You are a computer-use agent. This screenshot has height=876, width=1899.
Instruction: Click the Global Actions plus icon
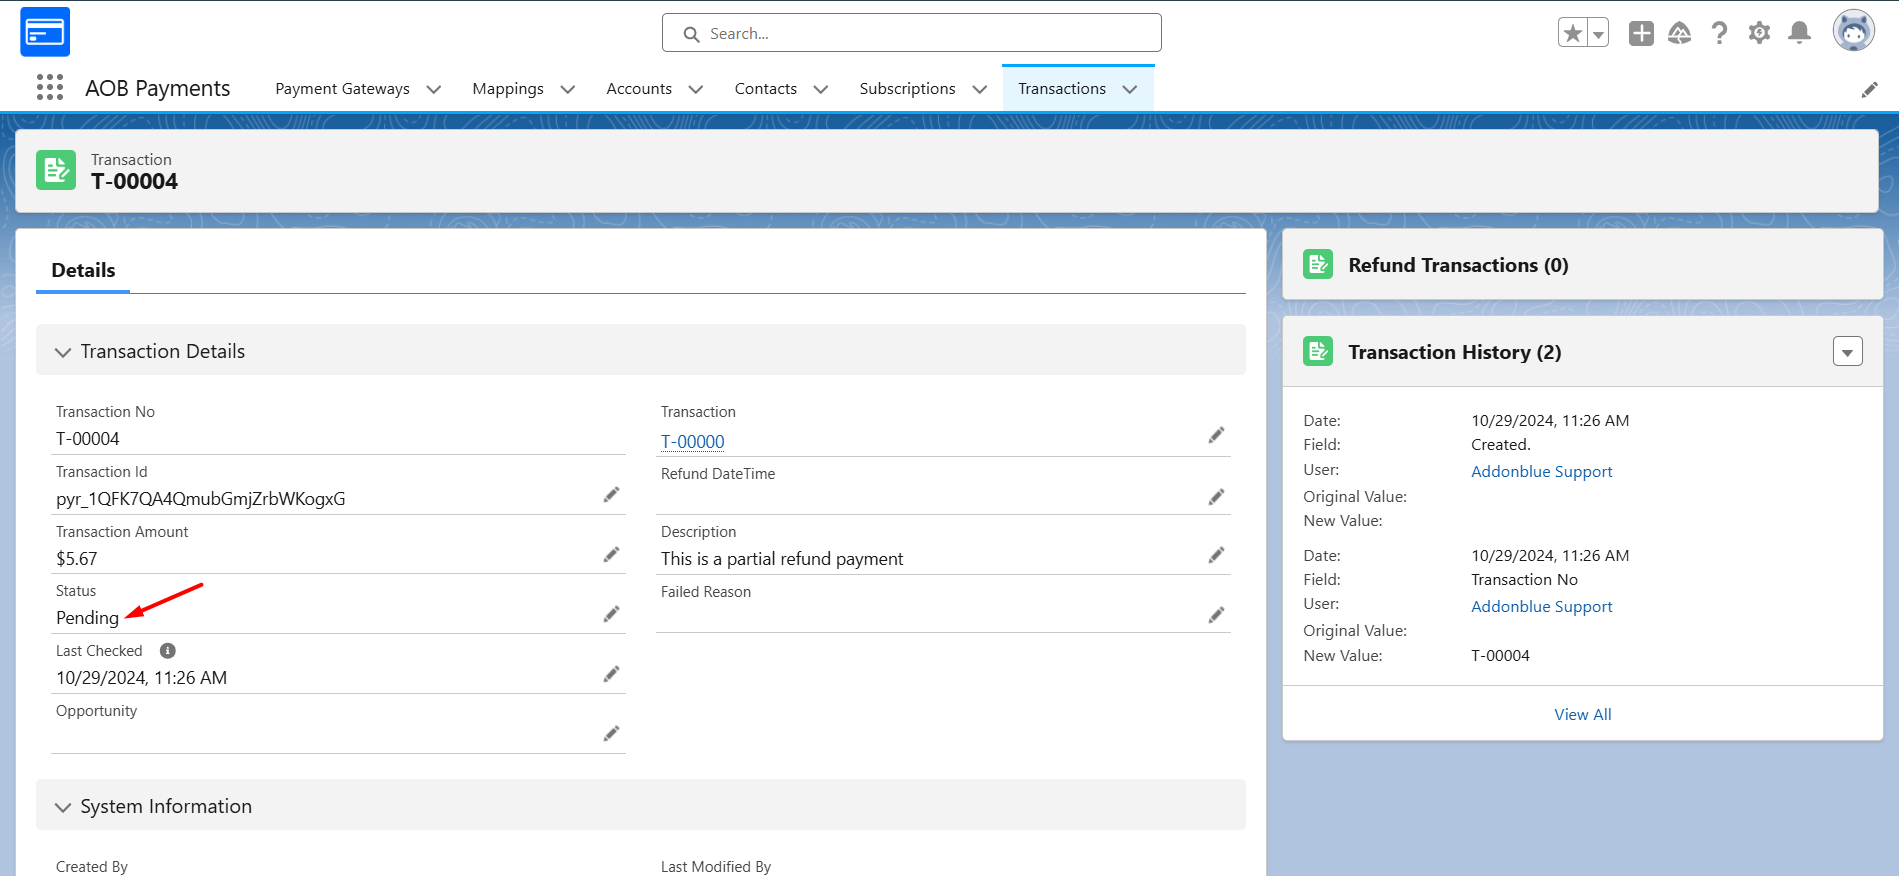(x=1641, y=33)
